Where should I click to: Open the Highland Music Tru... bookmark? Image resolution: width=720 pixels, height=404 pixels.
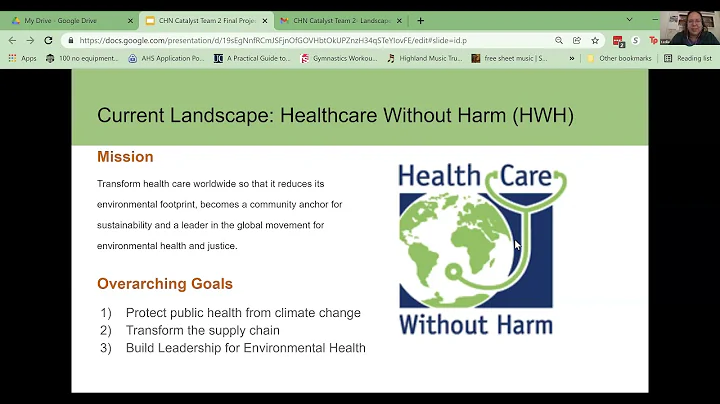tap(424, 58)
